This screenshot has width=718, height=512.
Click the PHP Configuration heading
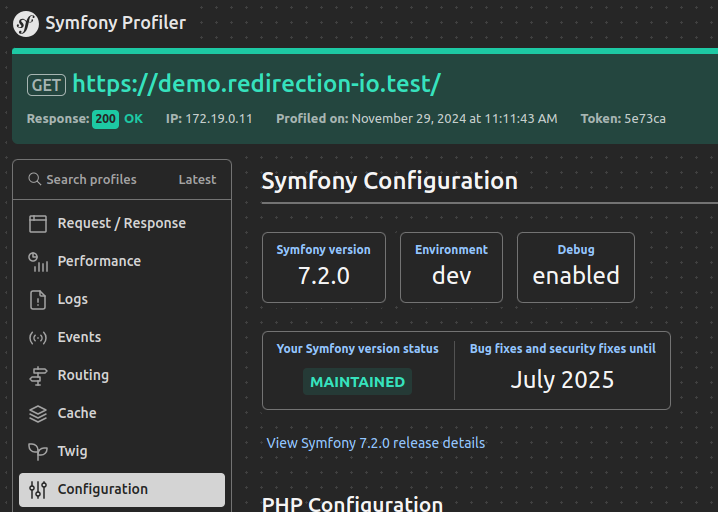[352, 504]
